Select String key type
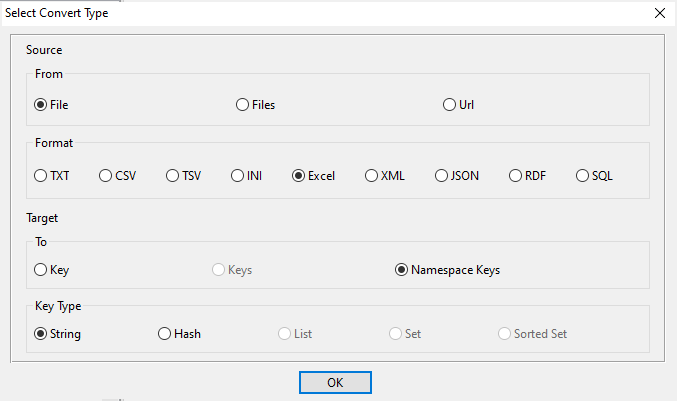Screen dimensions: 677x401 tap(41, 334)
